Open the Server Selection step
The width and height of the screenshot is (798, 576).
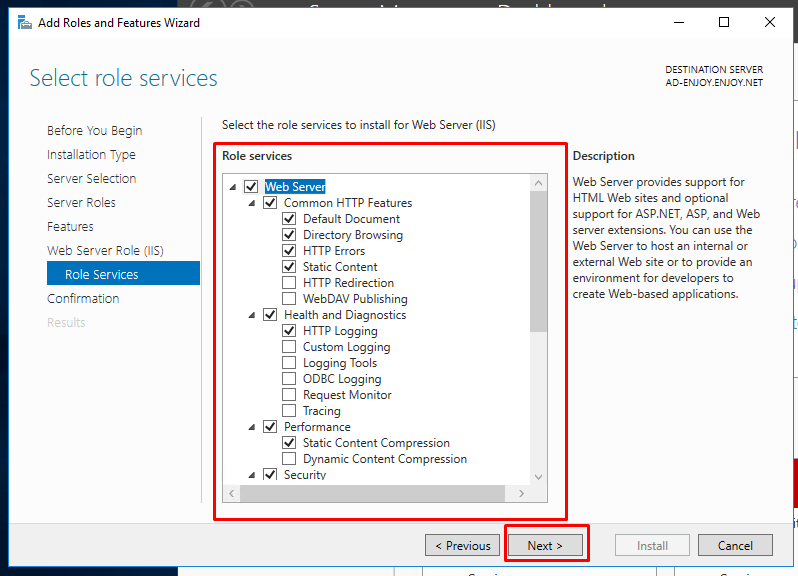tap(92, 179)
